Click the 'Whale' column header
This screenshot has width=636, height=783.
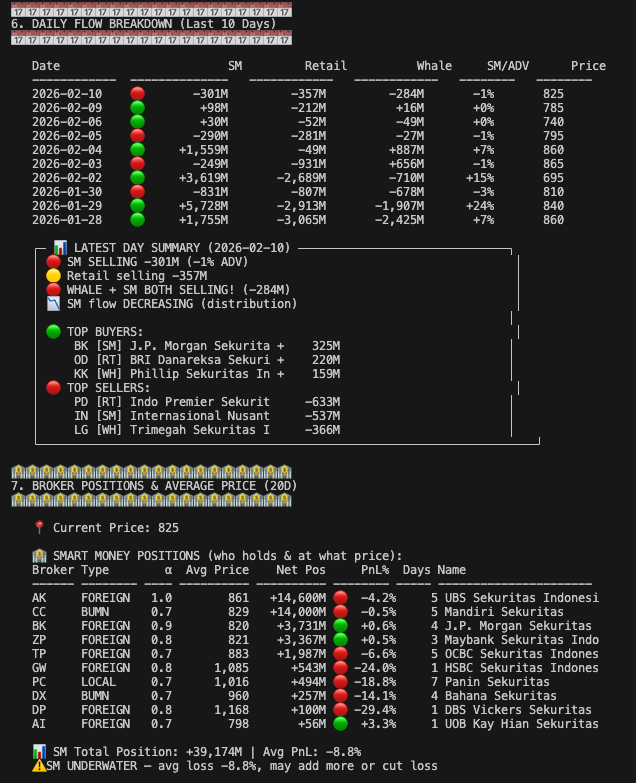click(434, 66)
